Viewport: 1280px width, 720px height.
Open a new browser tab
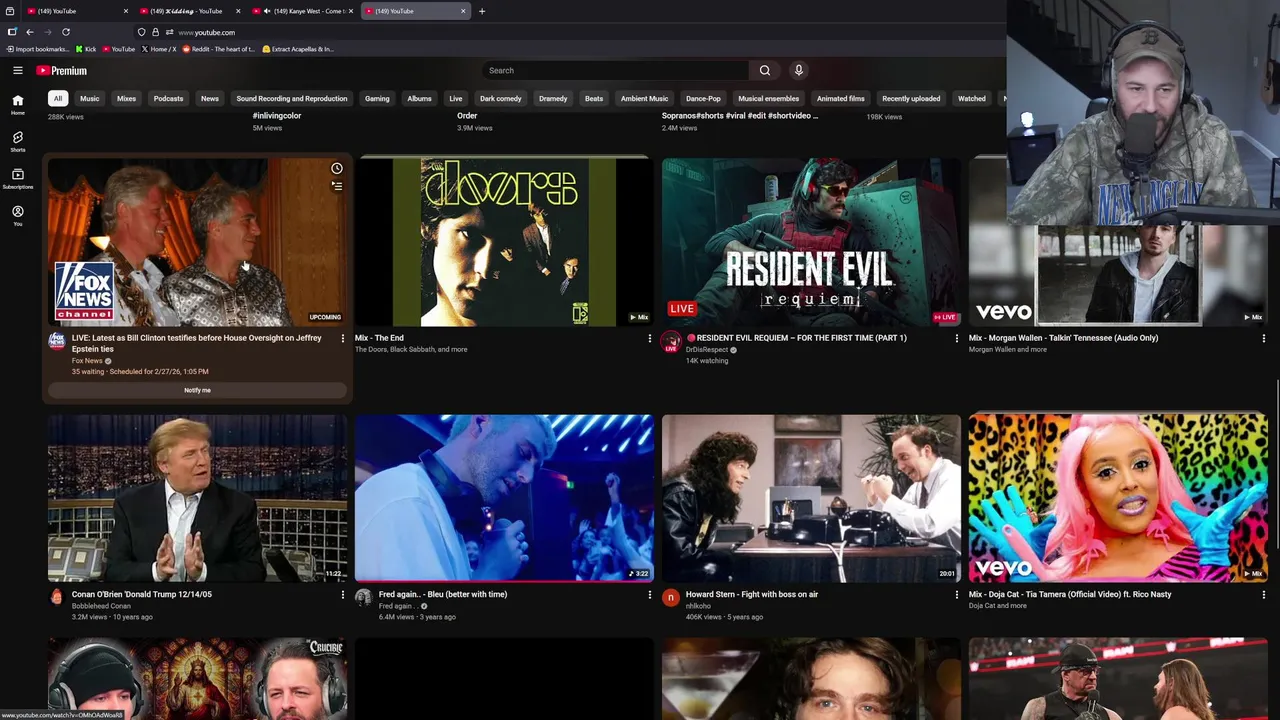(482, 11)
